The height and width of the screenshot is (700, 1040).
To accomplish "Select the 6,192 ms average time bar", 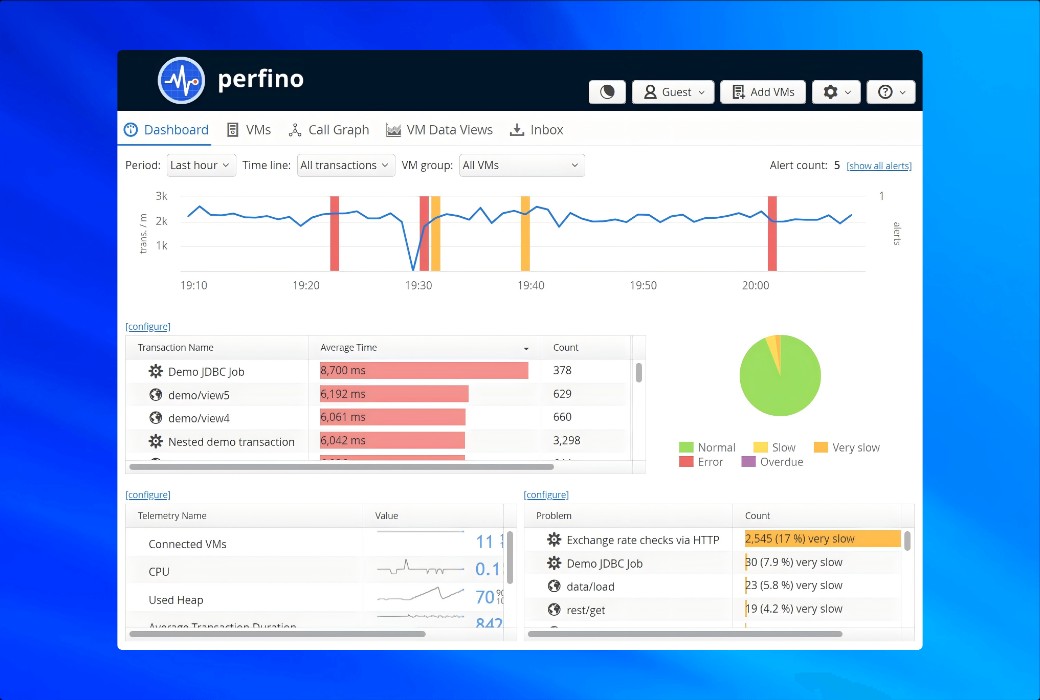I will tap(394, 393).
